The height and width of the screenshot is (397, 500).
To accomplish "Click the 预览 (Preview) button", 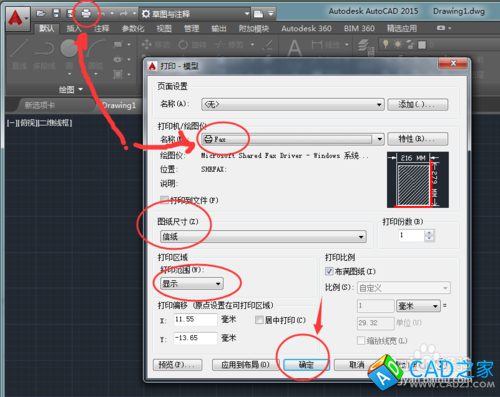I will [178, 365].
